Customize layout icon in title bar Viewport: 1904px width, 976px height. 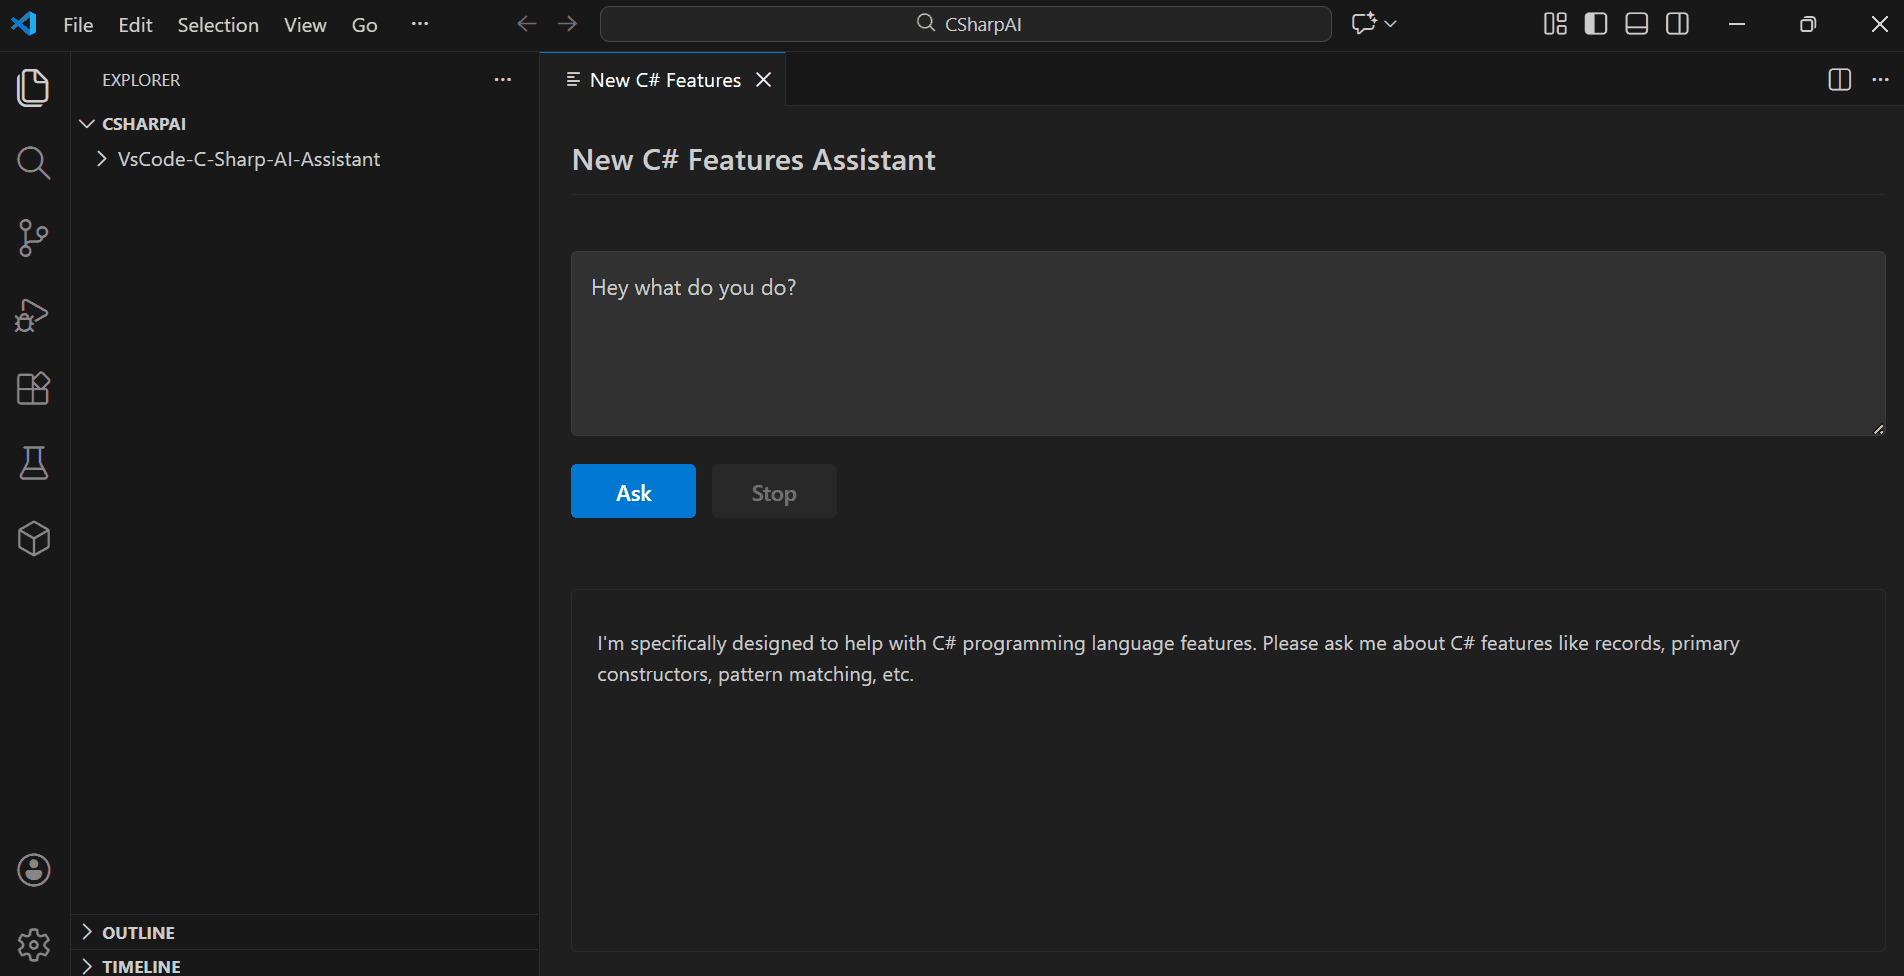[1555, 24]
